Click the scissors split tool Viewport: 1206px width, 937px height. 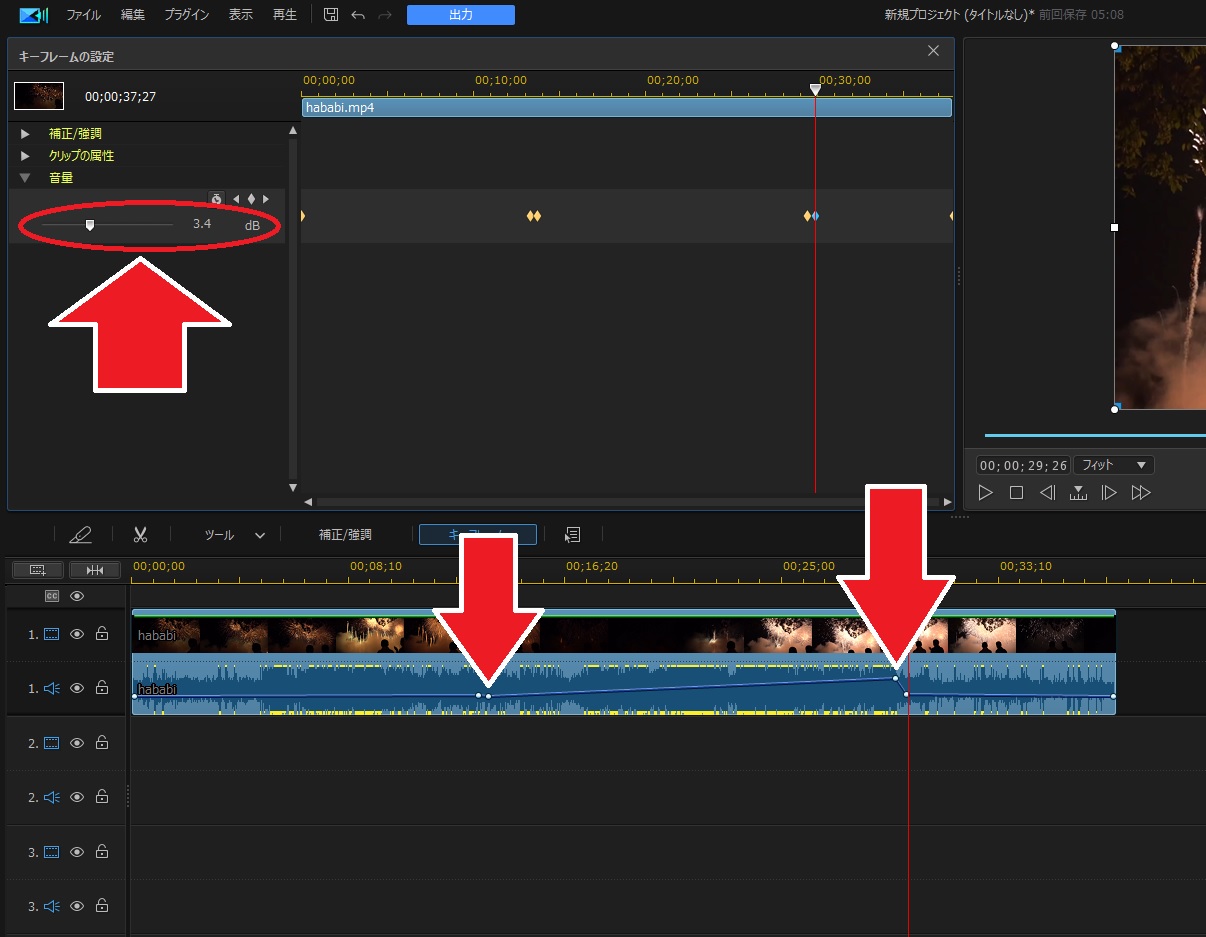[x=140, y=535]
